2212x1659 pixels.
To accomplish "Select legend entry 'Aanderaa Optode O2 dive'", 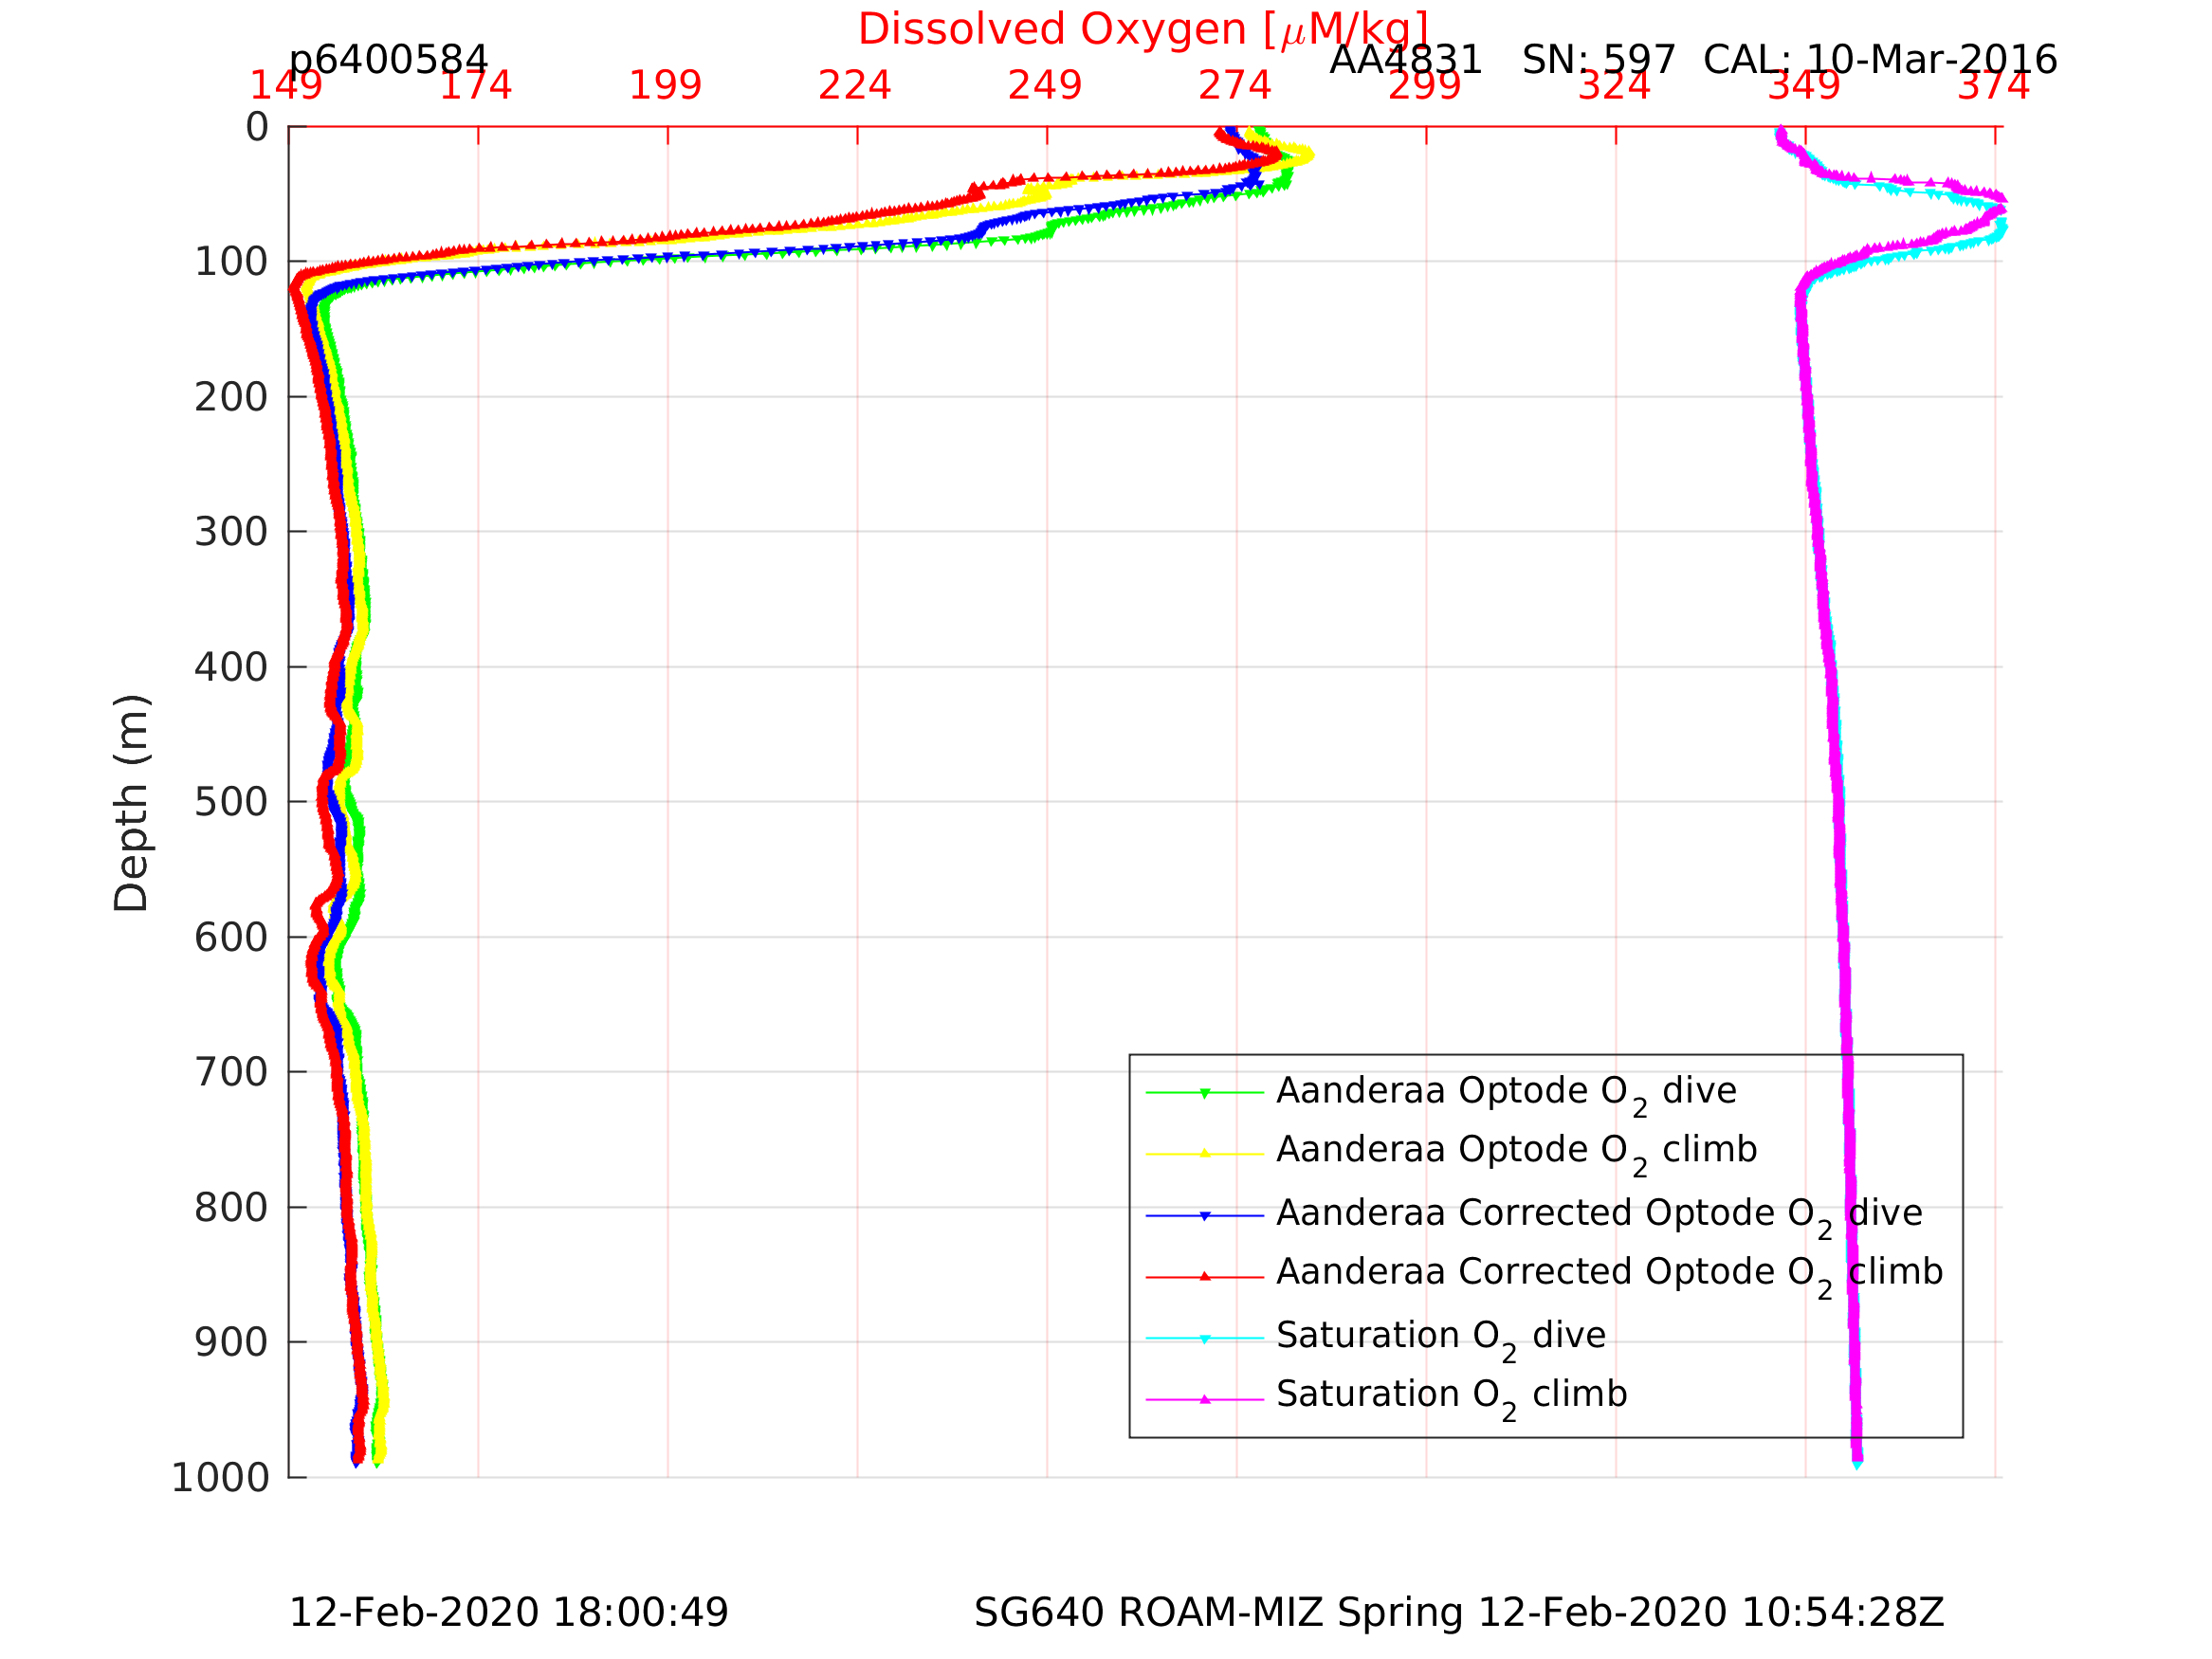I will tap(1507, 1092).
